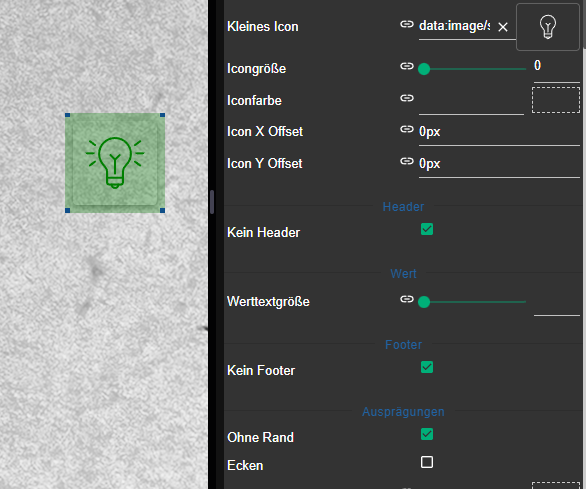Click the link icon next to Kleines Icon

pos(407,24)
